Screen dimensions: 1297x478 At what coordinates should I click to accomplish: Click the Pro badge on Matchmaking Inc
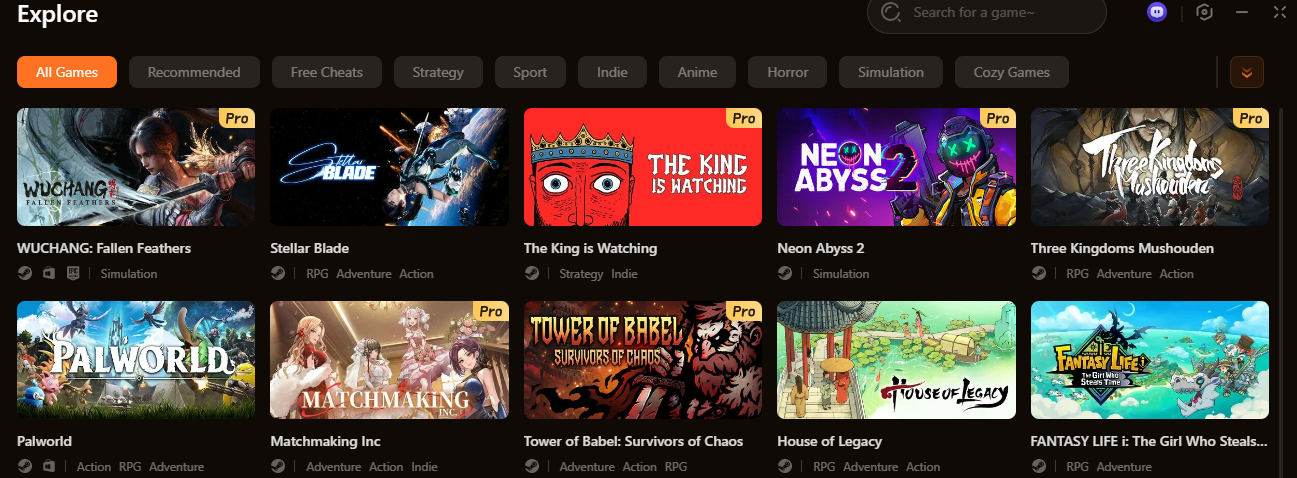[x=490, y=311]
